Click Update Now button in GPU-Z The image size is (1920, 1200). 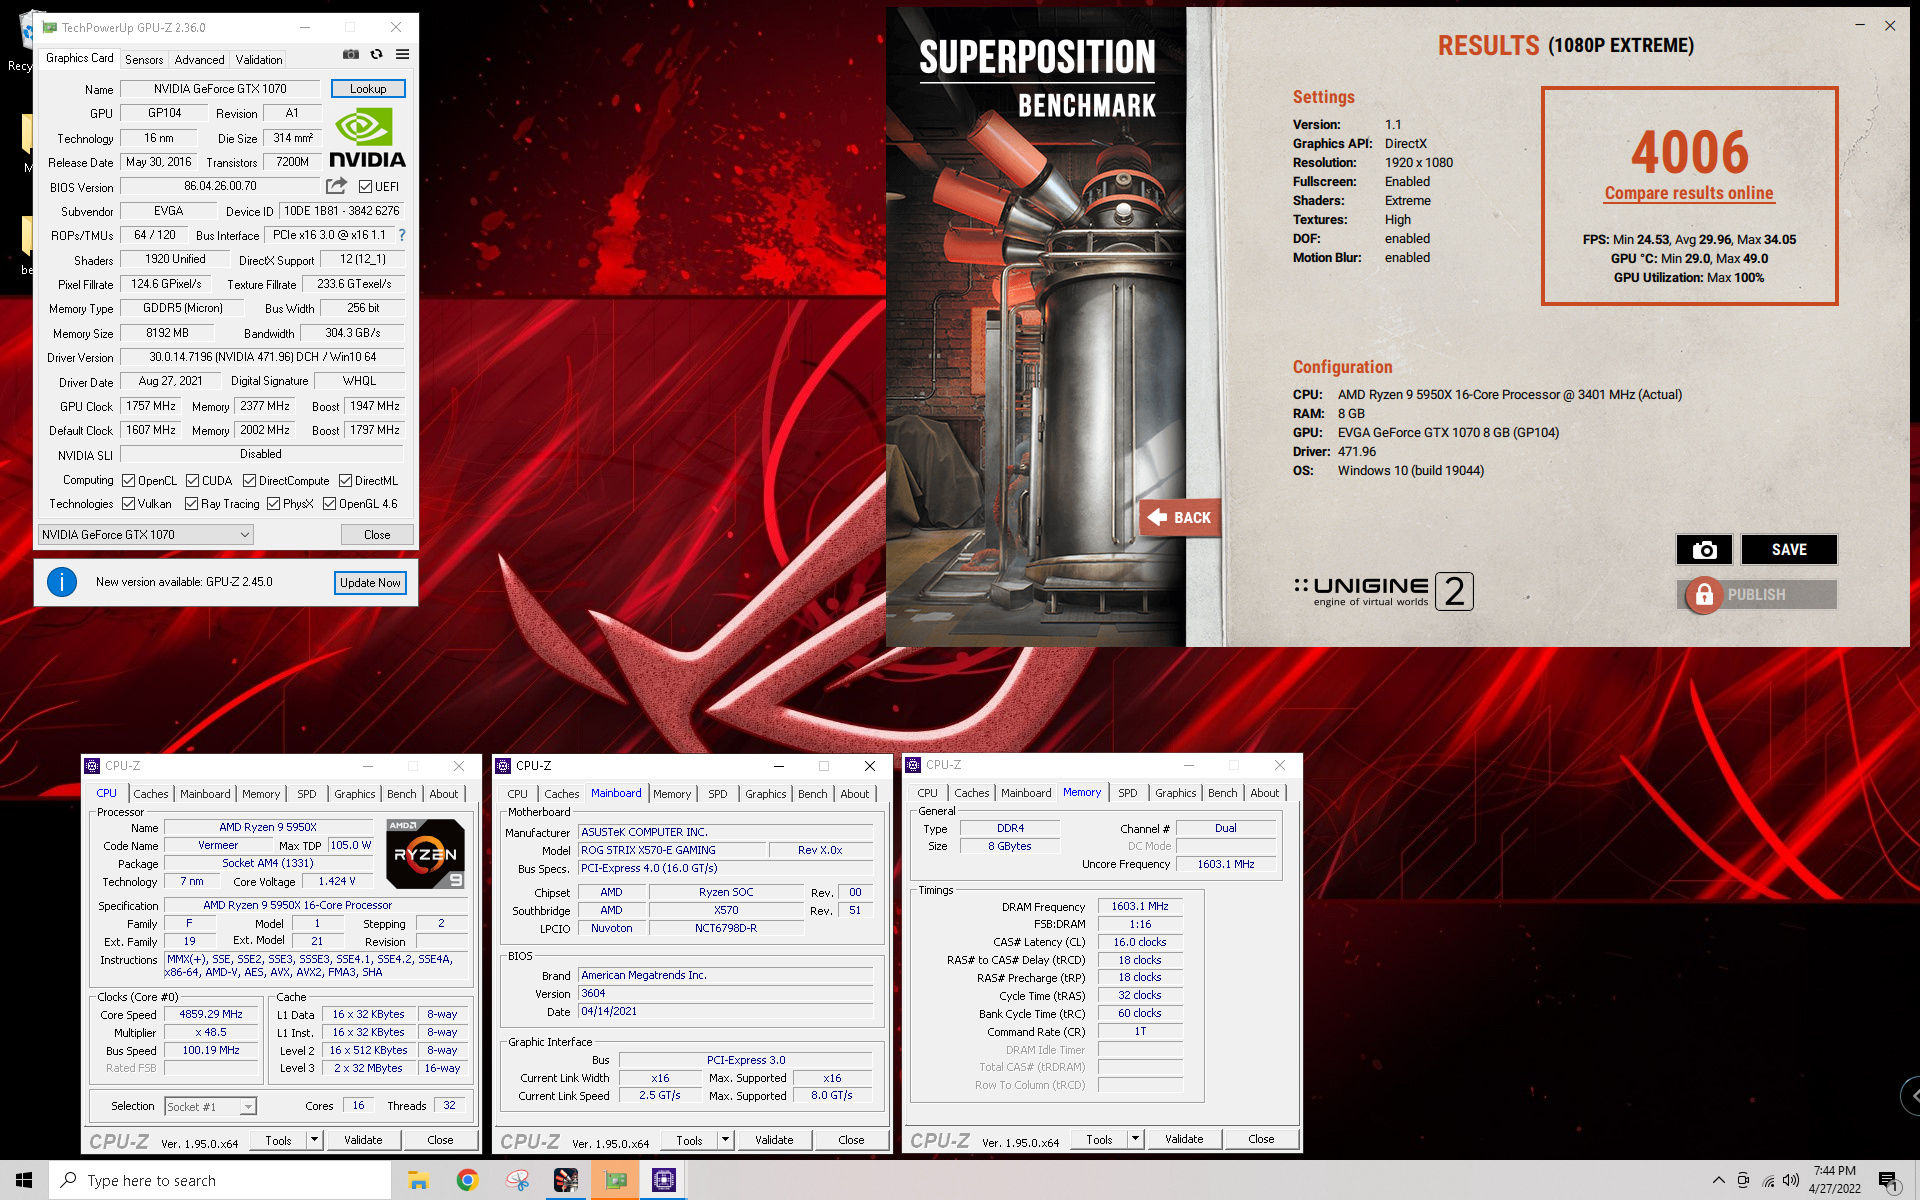click(x=370, y=583)
